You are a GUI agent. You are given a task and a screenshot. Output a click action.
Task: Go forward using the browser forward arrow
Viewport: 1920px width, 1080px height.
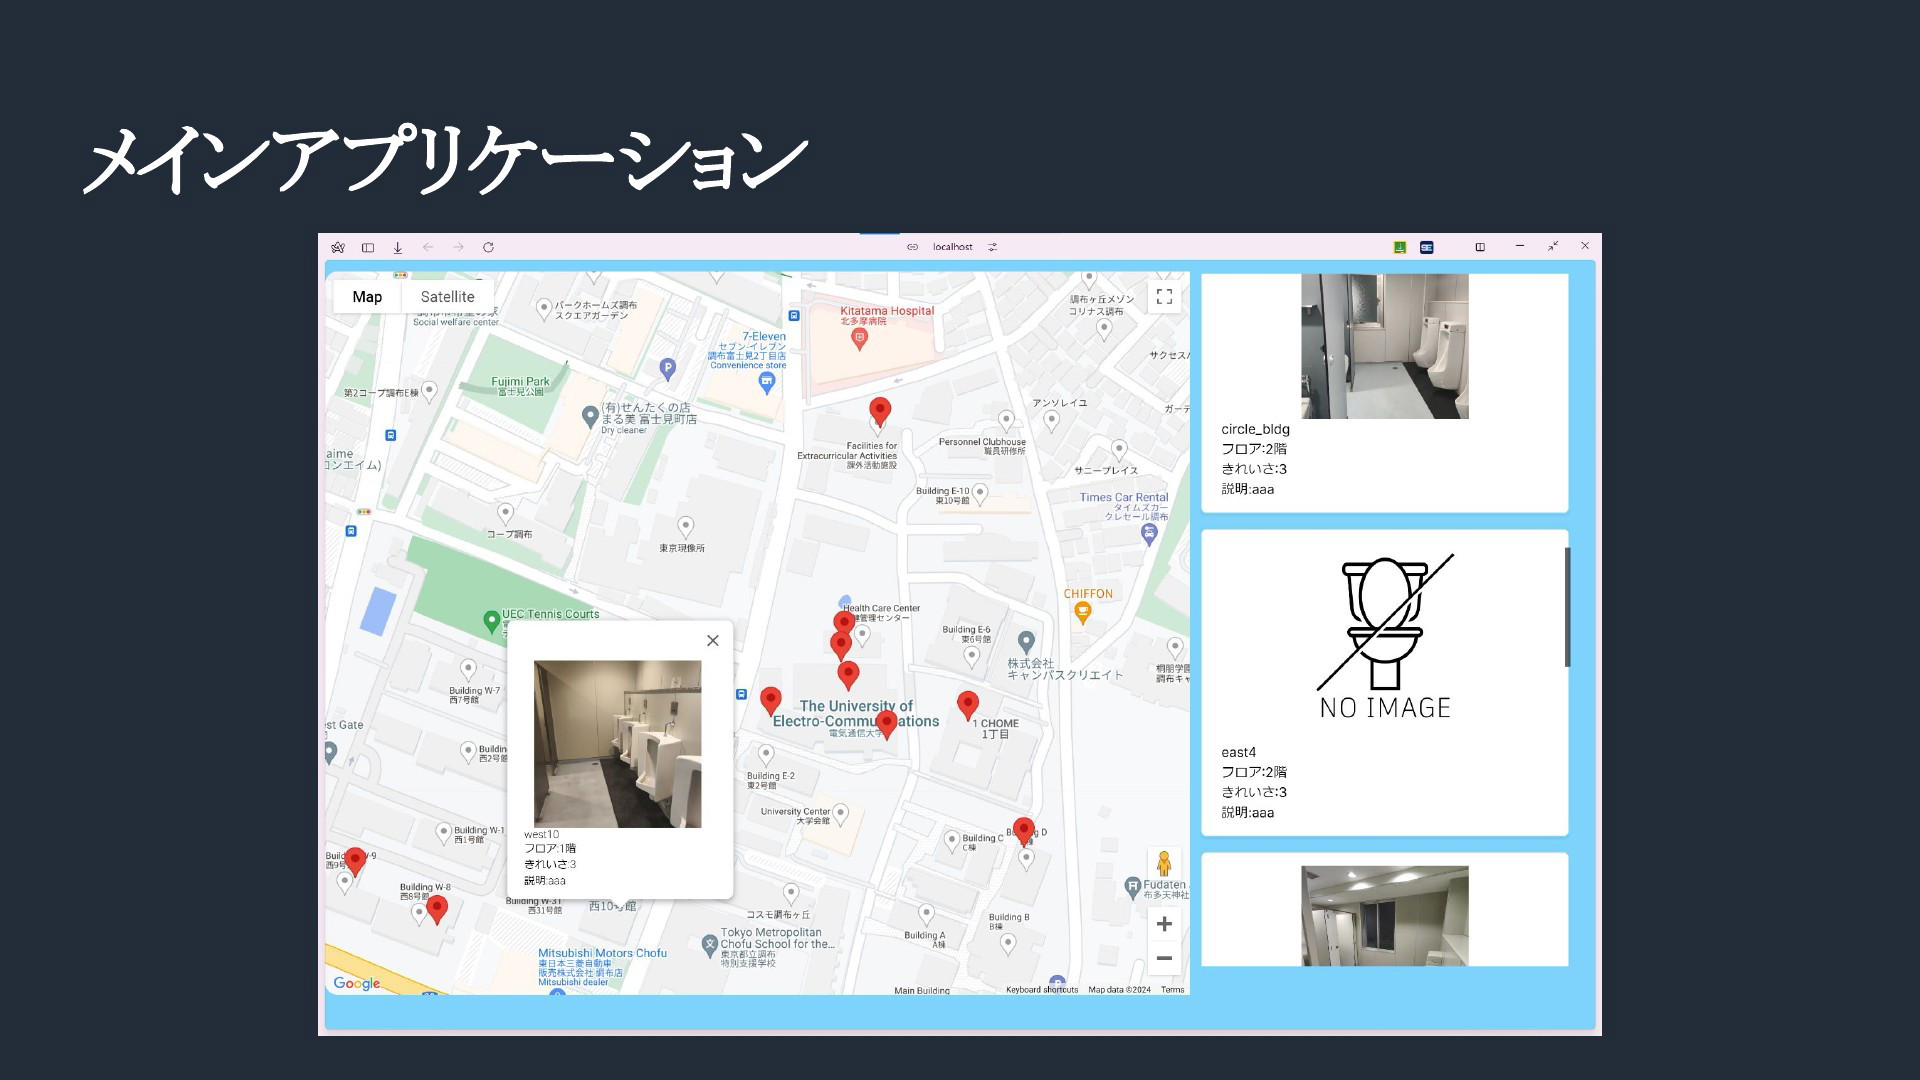[458, 247]
